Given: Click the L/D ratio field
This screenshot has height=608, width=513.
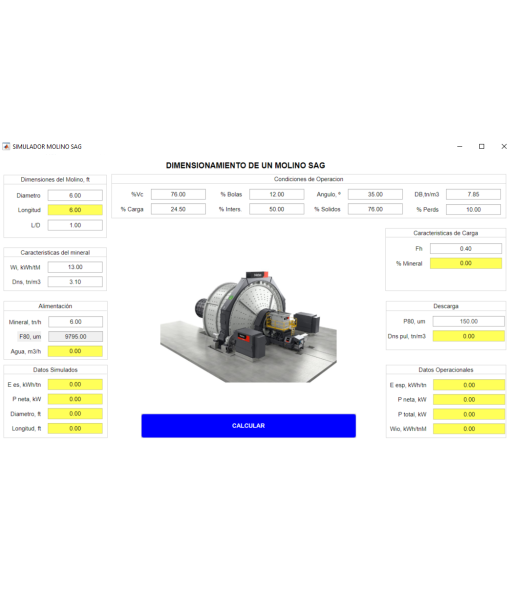Looking at the screenshot, I should click(75, 225).
